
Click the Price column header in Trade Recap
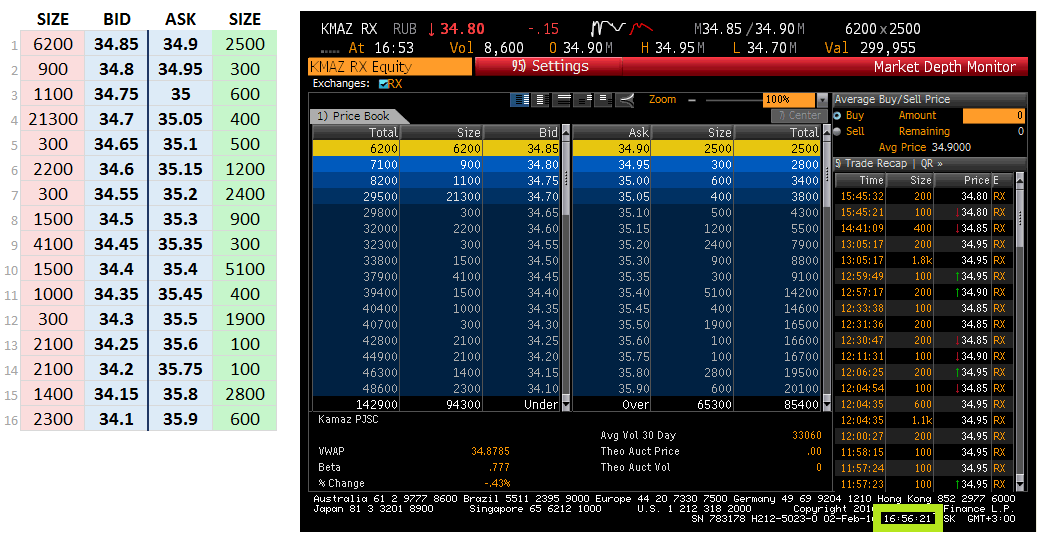coord(963,180)
